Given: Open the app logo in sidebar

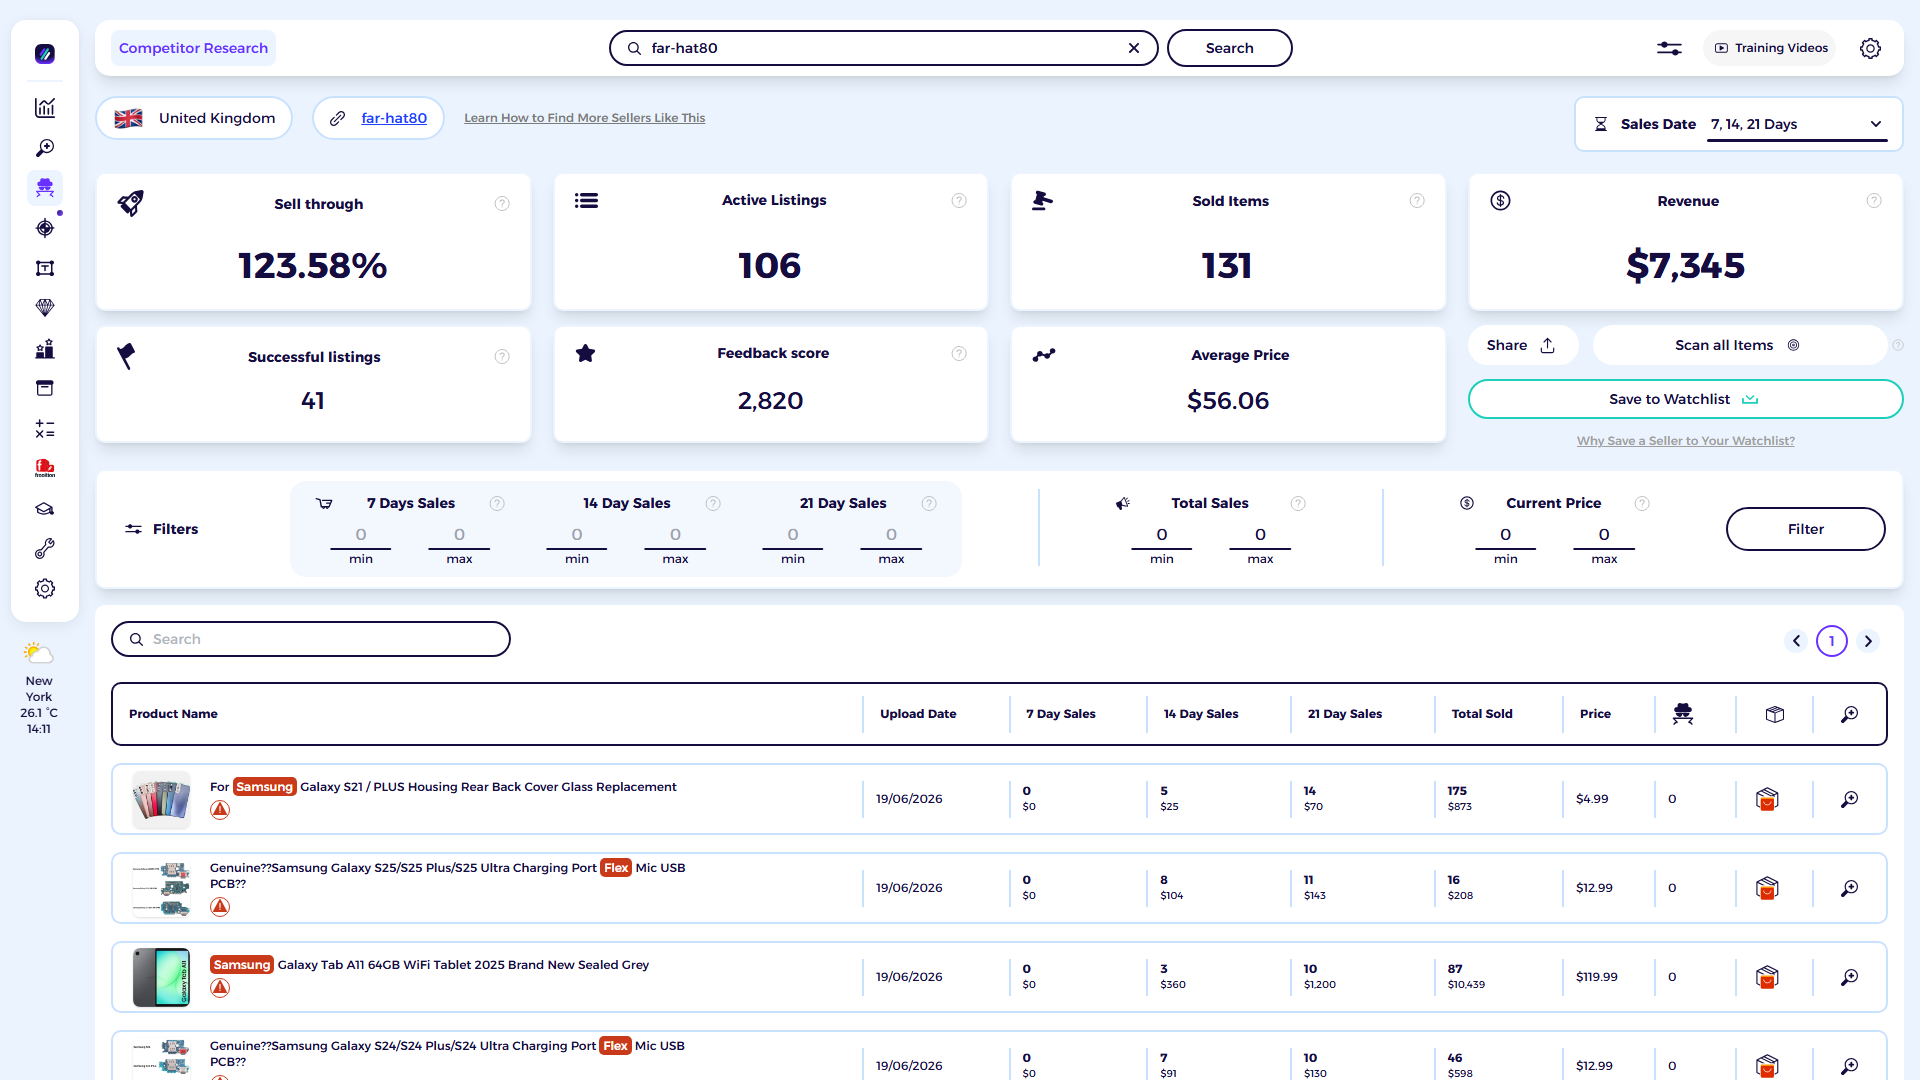Looking at the screenshot, I should coord(45,54).
